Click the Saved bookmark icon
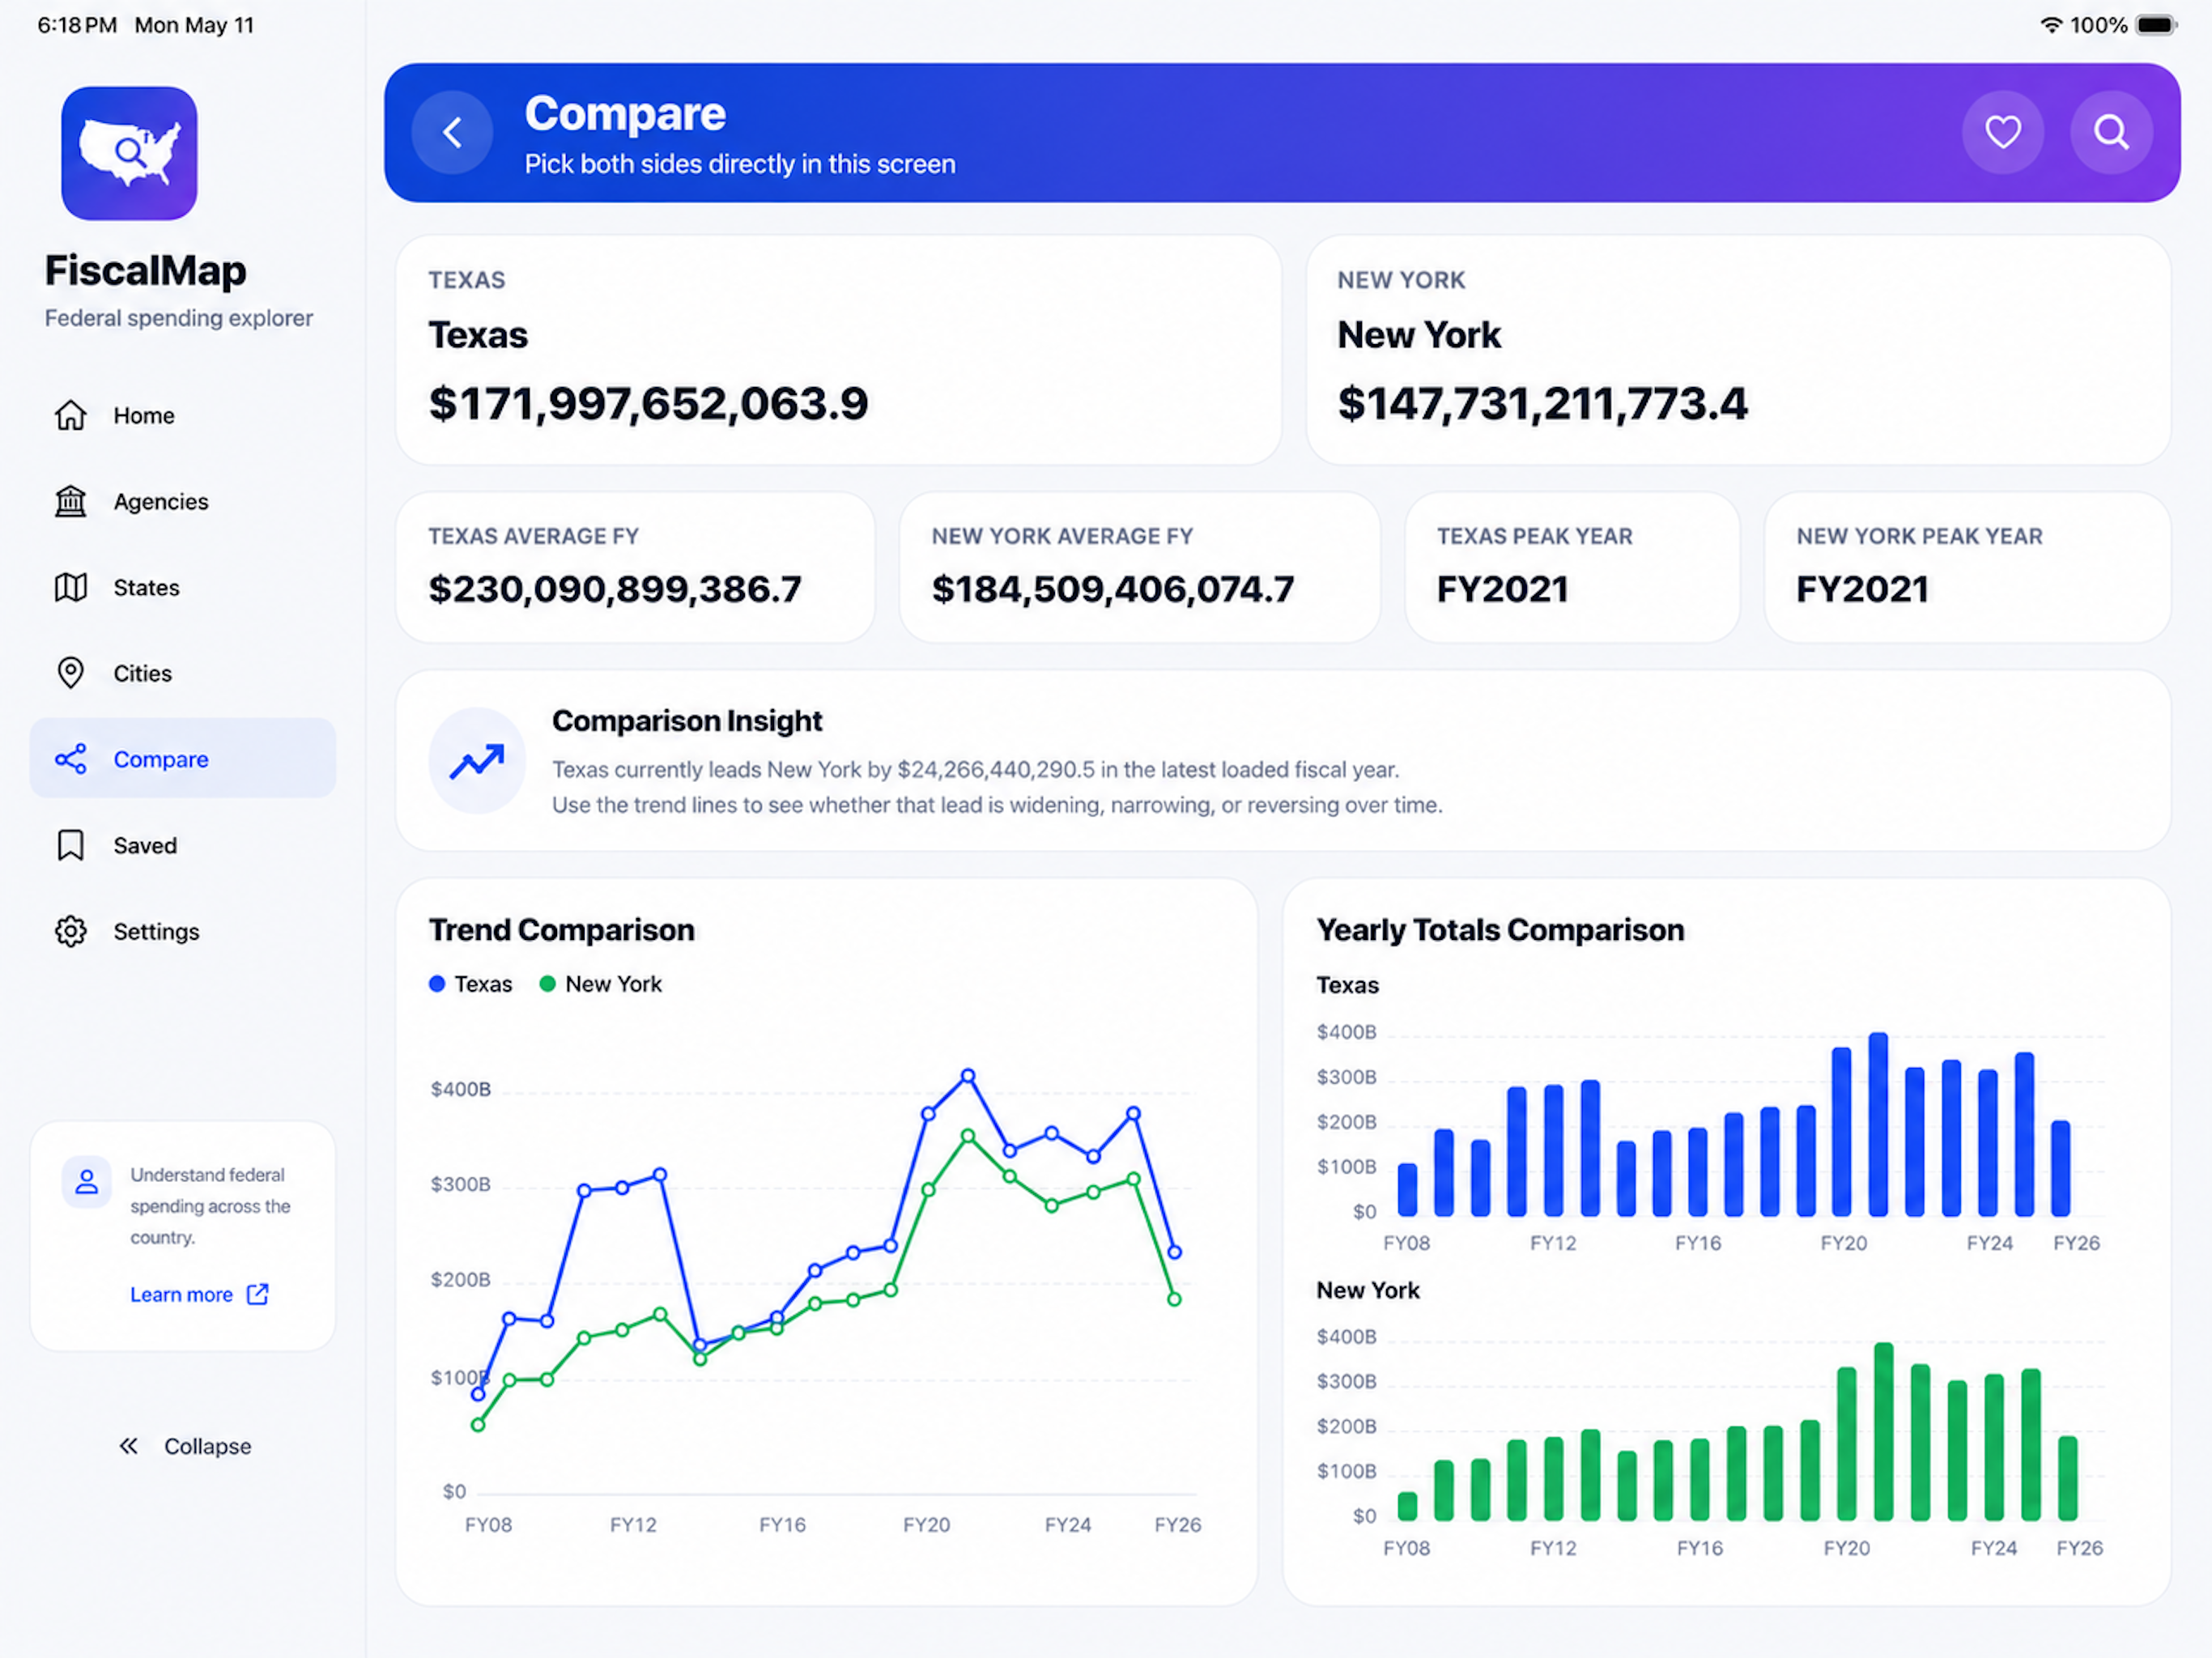Image resolution: width=2212 pixels, height=1658 pixels. [70, 845]
